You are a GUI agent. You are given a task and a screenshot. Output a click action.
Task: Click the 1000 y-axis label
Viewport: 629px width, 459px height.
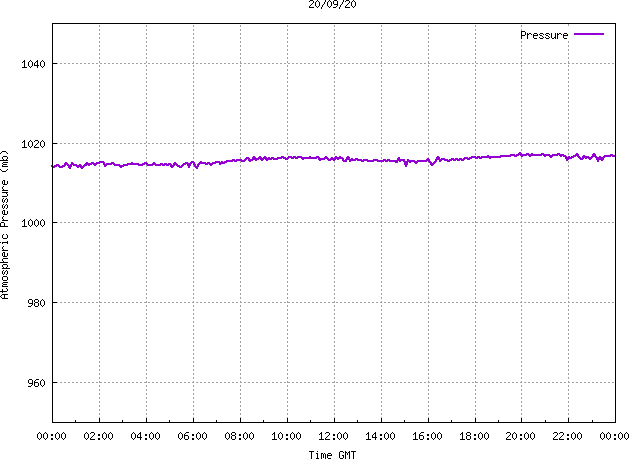33,223
